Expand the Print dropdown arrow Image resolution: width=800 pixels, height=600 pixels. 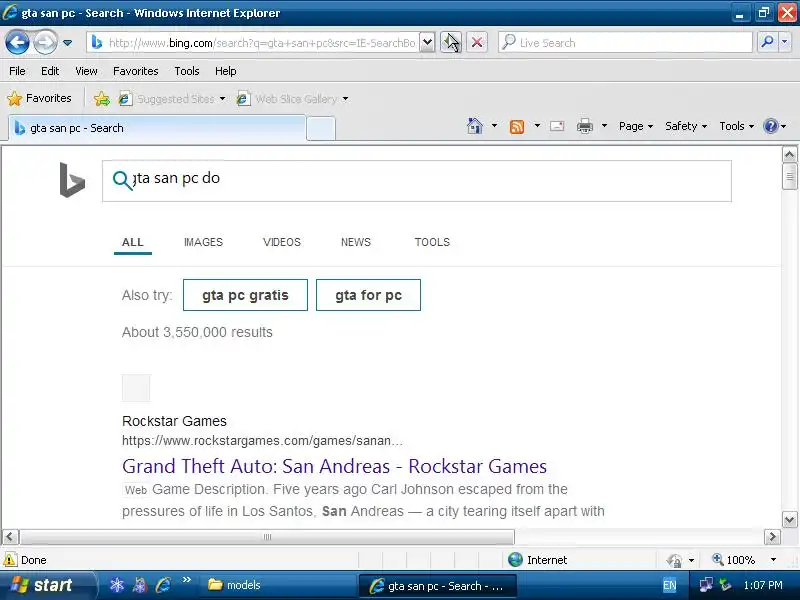[x=604, y=126]
